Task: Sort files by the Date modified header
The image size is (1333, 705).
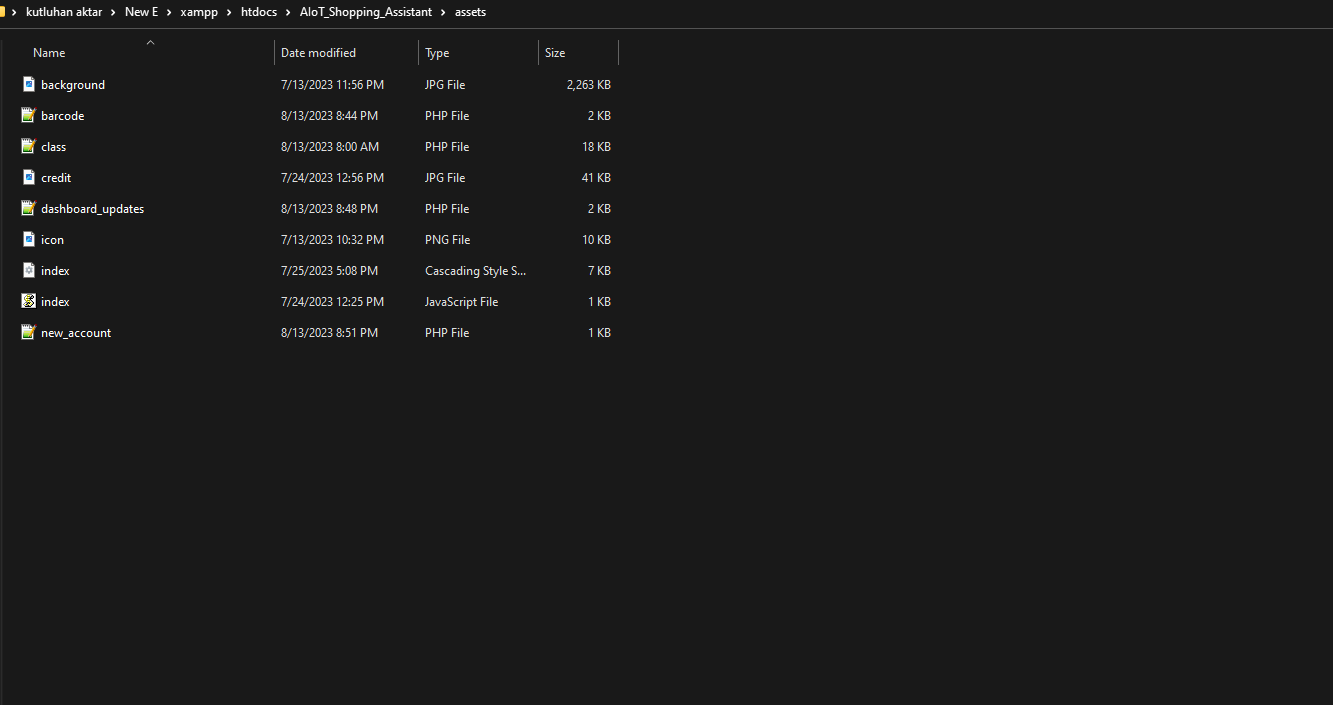Action: coord(316,52)
